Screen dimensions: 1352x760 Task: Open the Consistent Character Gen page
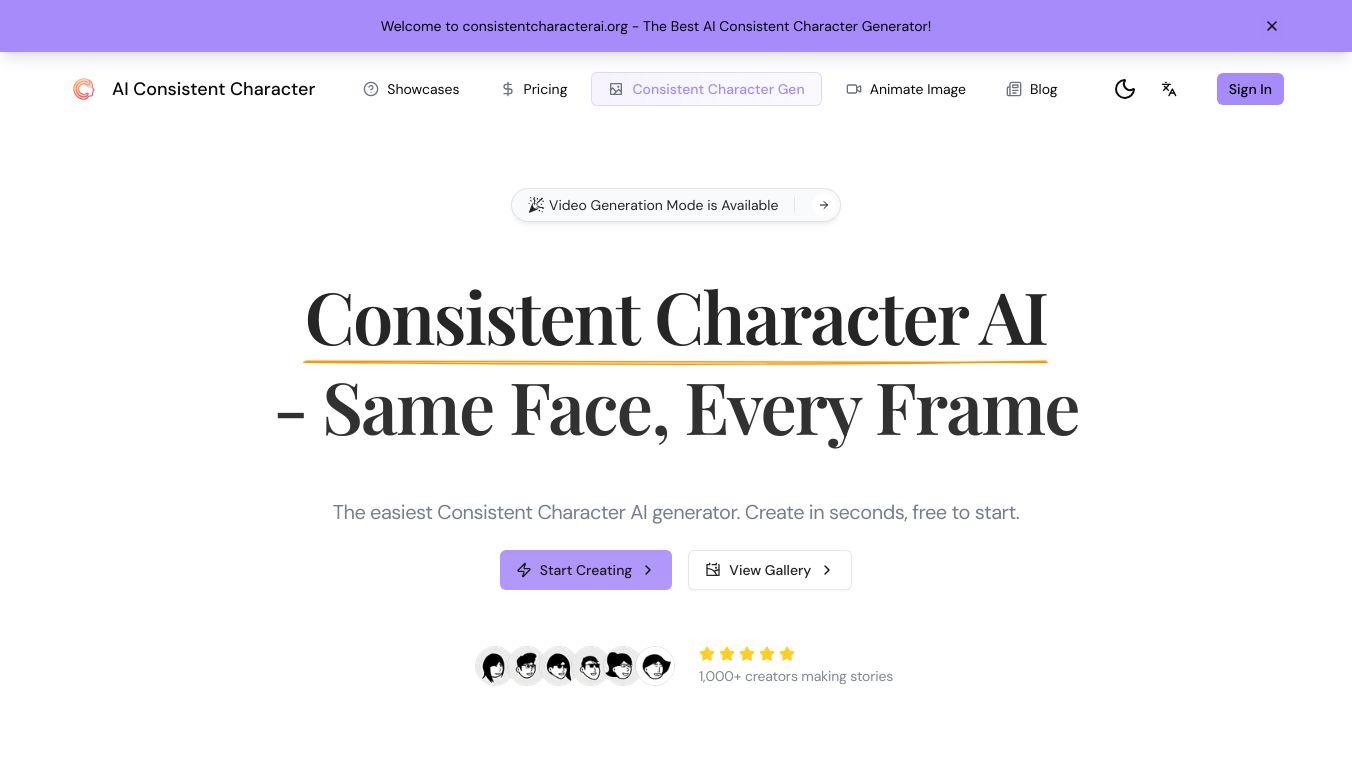(718, 89)
